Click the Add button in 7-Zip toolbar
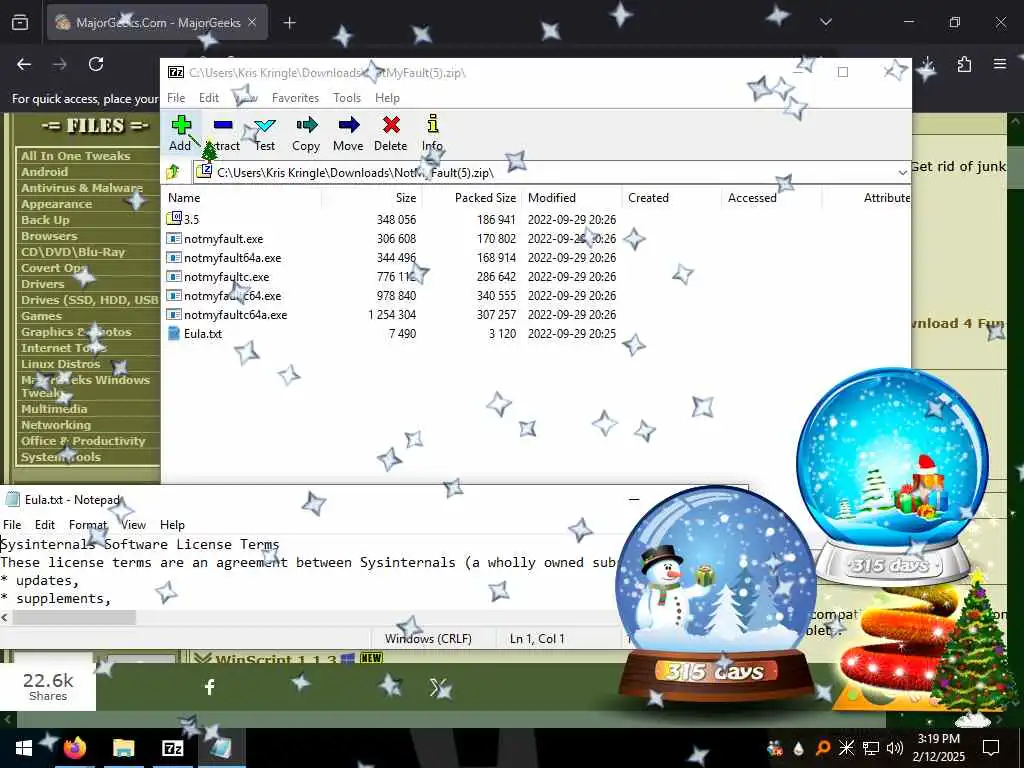 (x=181, y=133)
